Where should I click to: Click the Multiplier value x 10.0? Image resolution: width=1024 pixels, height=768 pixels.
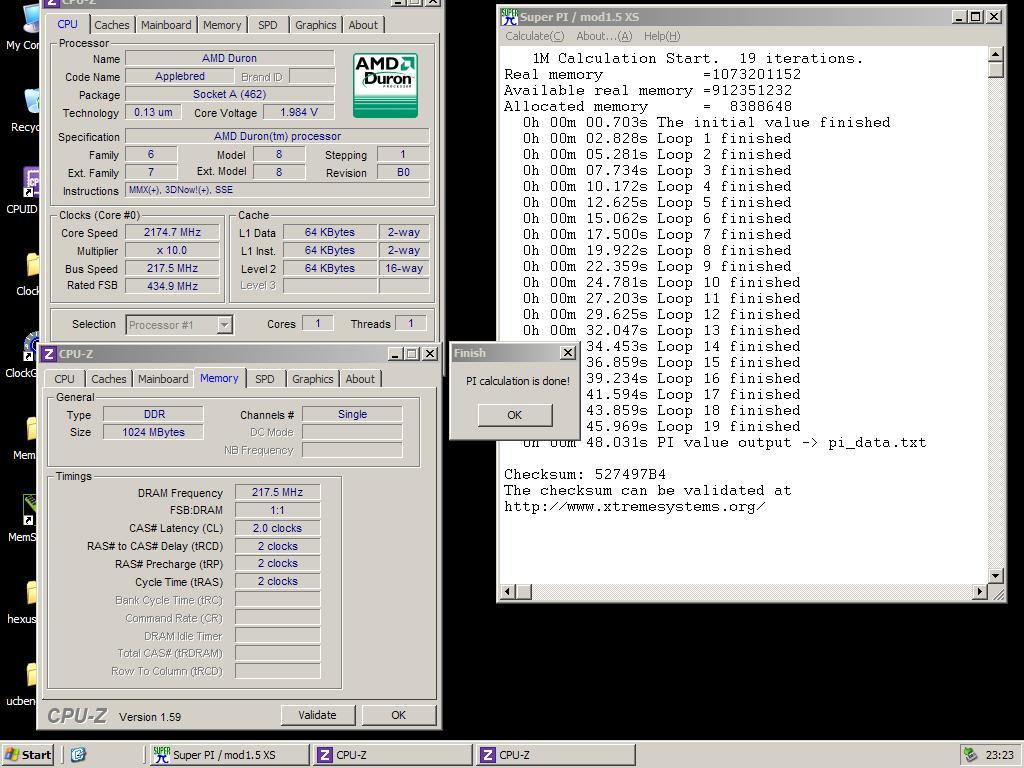[172, 250]
